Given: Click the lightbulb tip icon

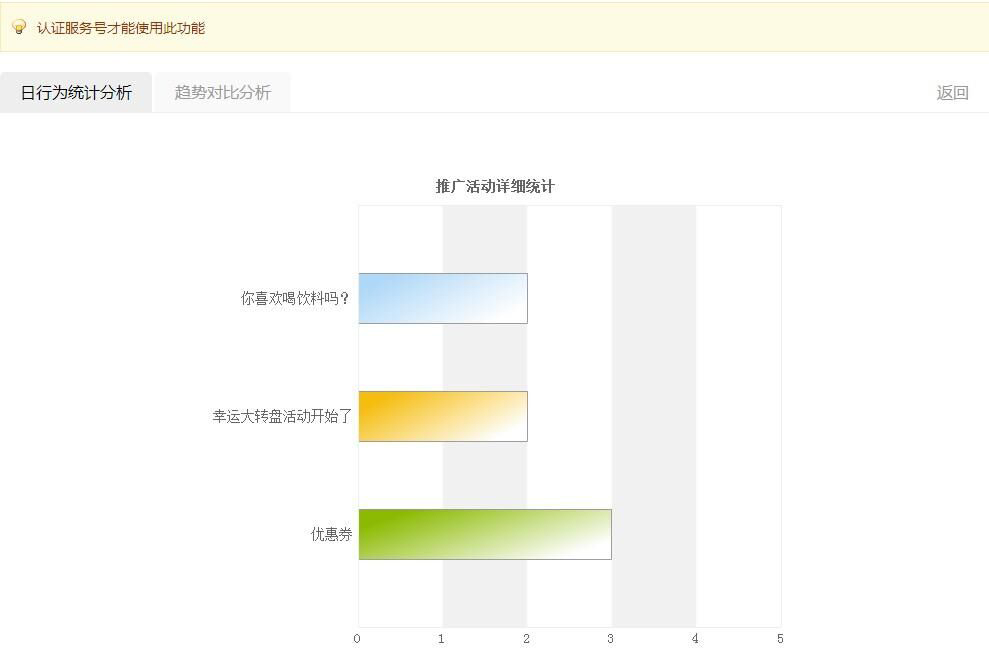Looking at the screenshot, I should point(19,27).
